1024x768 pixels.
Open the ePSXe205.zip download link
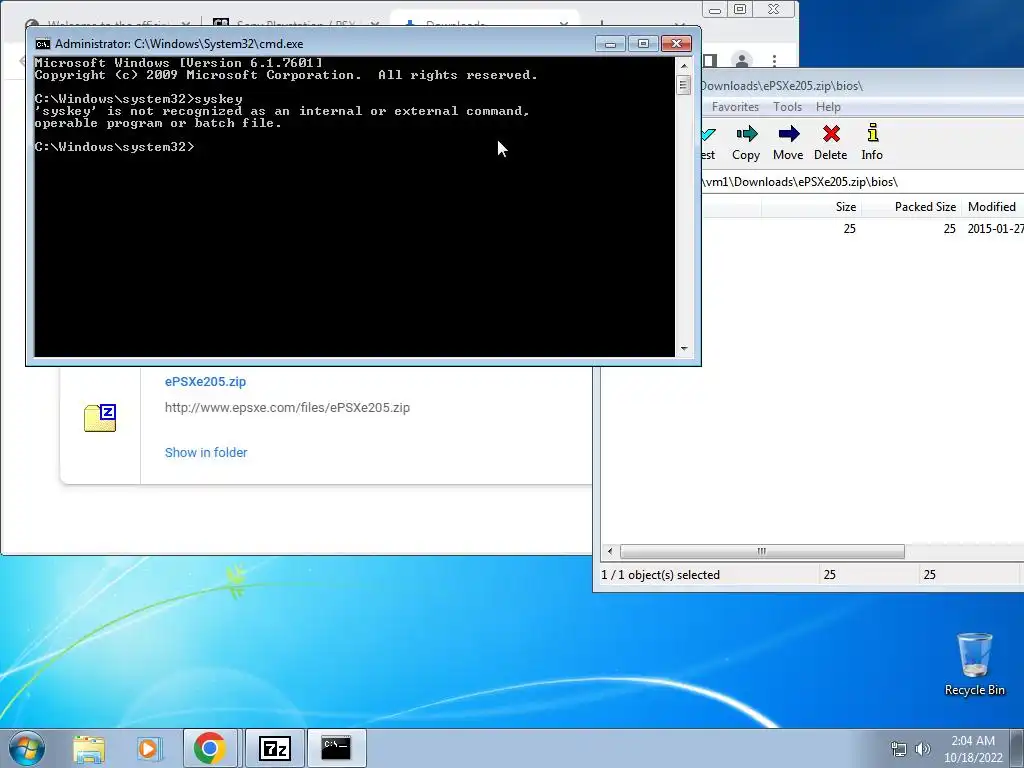[x=205, y=381]
